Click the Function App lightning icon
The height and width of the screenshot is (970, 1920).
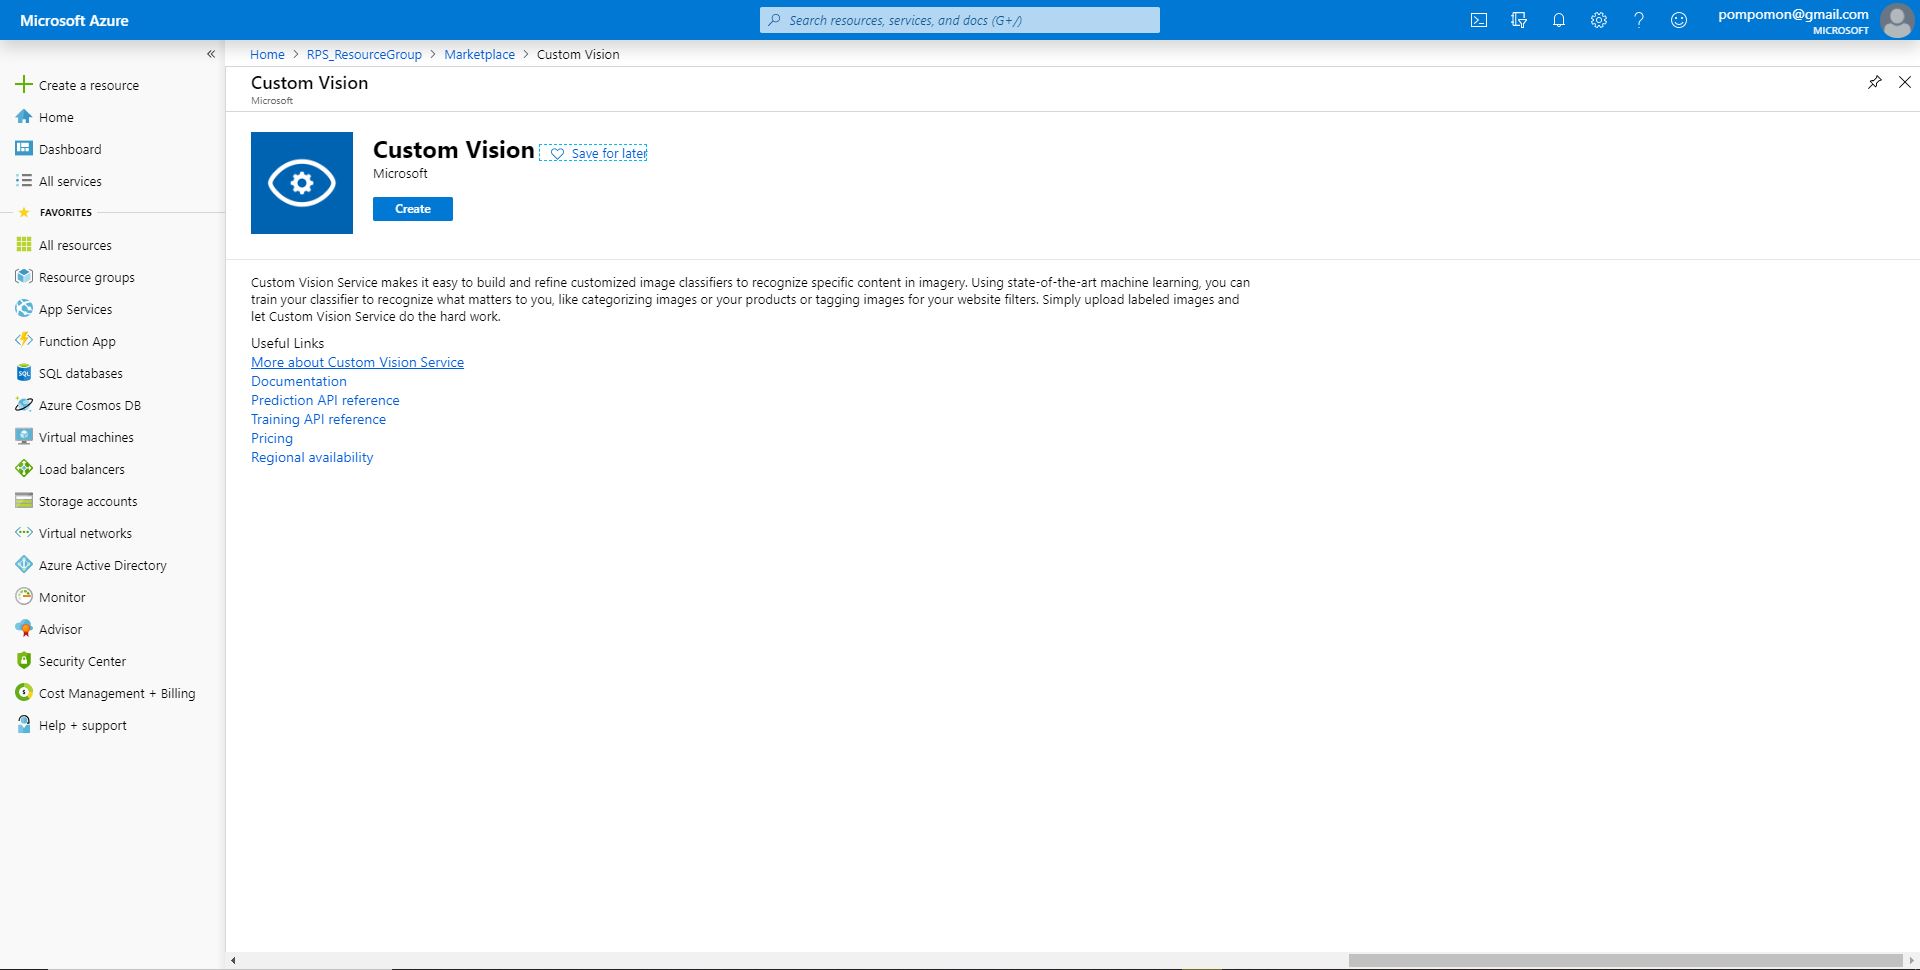pos(24,341)
